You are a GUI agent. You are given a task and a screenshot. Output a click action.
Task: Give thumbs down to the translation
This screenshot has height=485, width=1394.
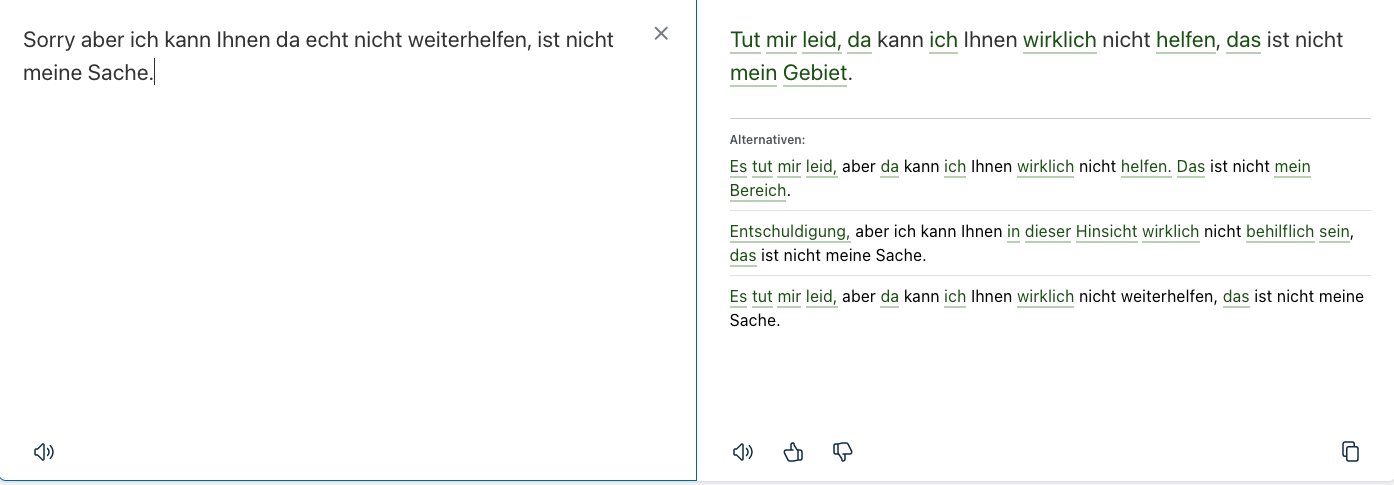(842, 452)
